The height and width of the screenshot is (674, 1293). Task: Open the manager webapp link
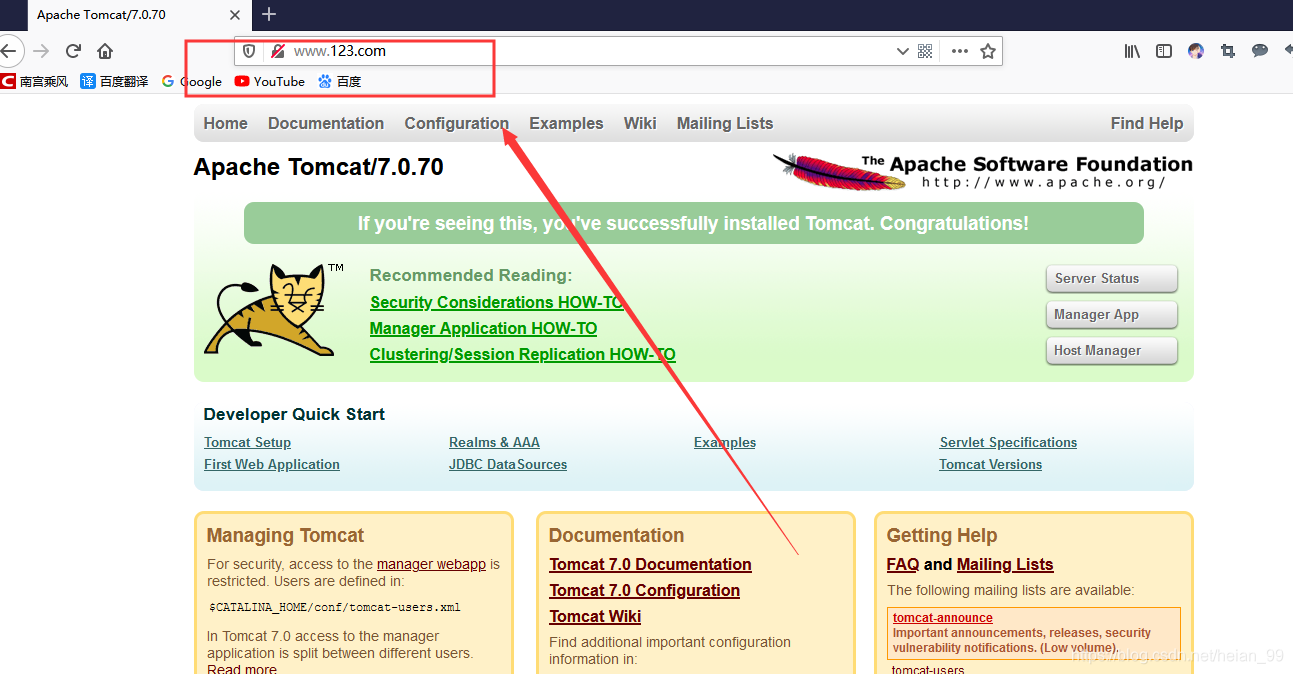pyautogui.click(x=431, y=564)
